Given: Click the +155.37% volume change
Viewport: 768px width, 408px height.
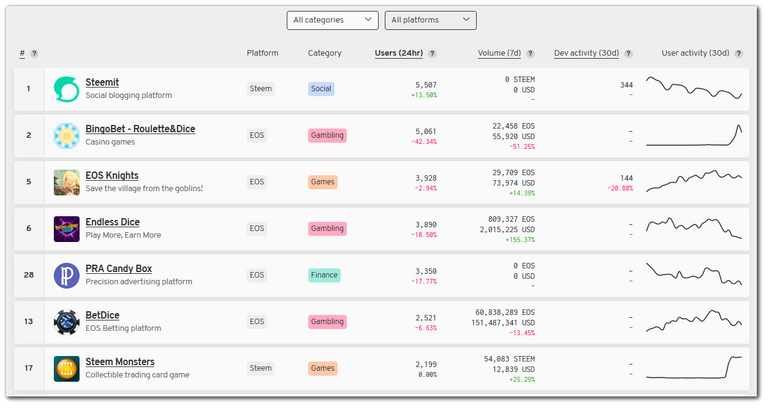Looking at the screenshot, I should click(520, 240).
